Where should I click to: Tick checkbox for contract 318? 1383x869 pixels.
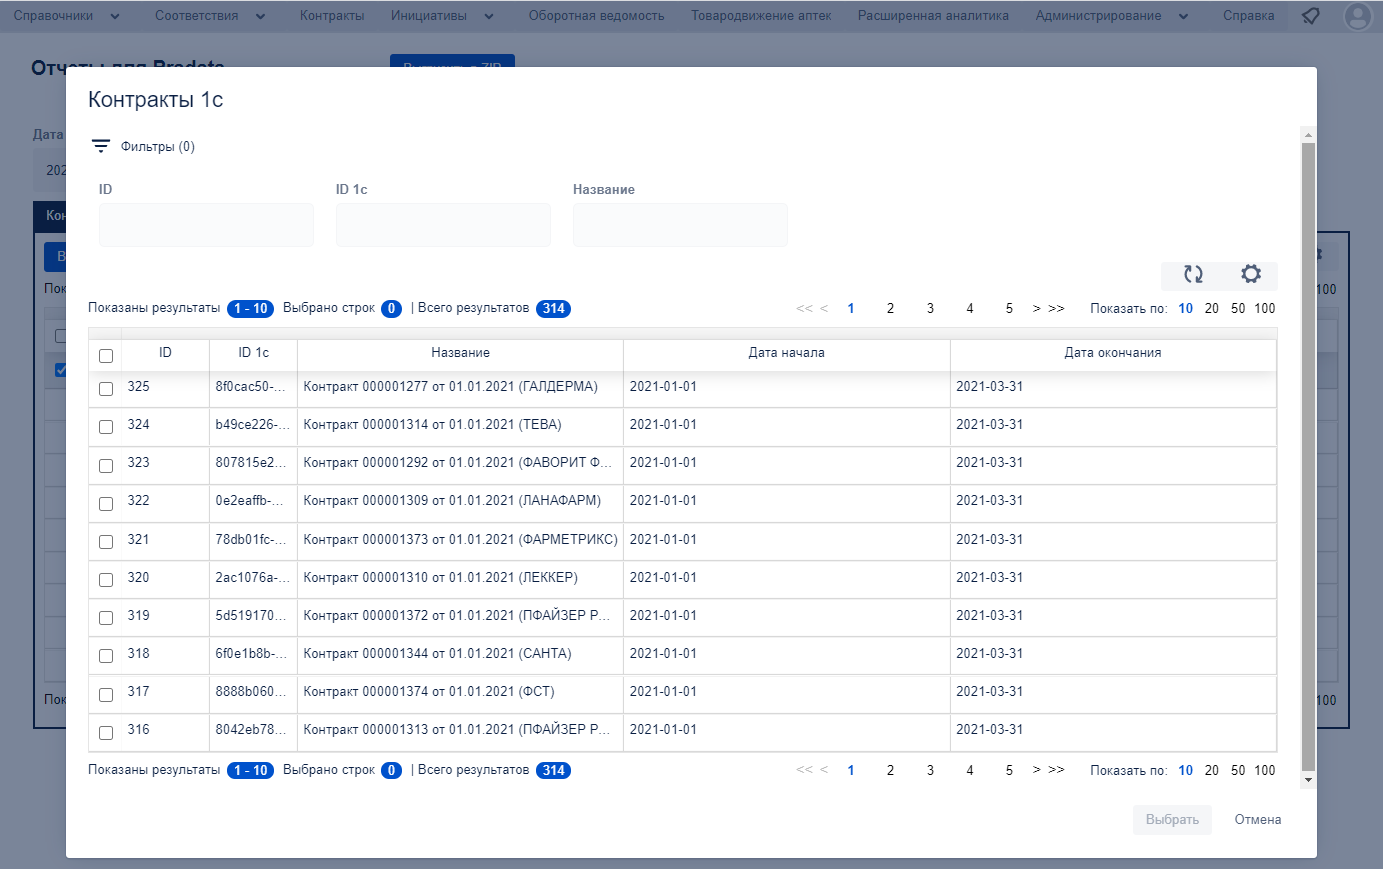coord(106,655)
